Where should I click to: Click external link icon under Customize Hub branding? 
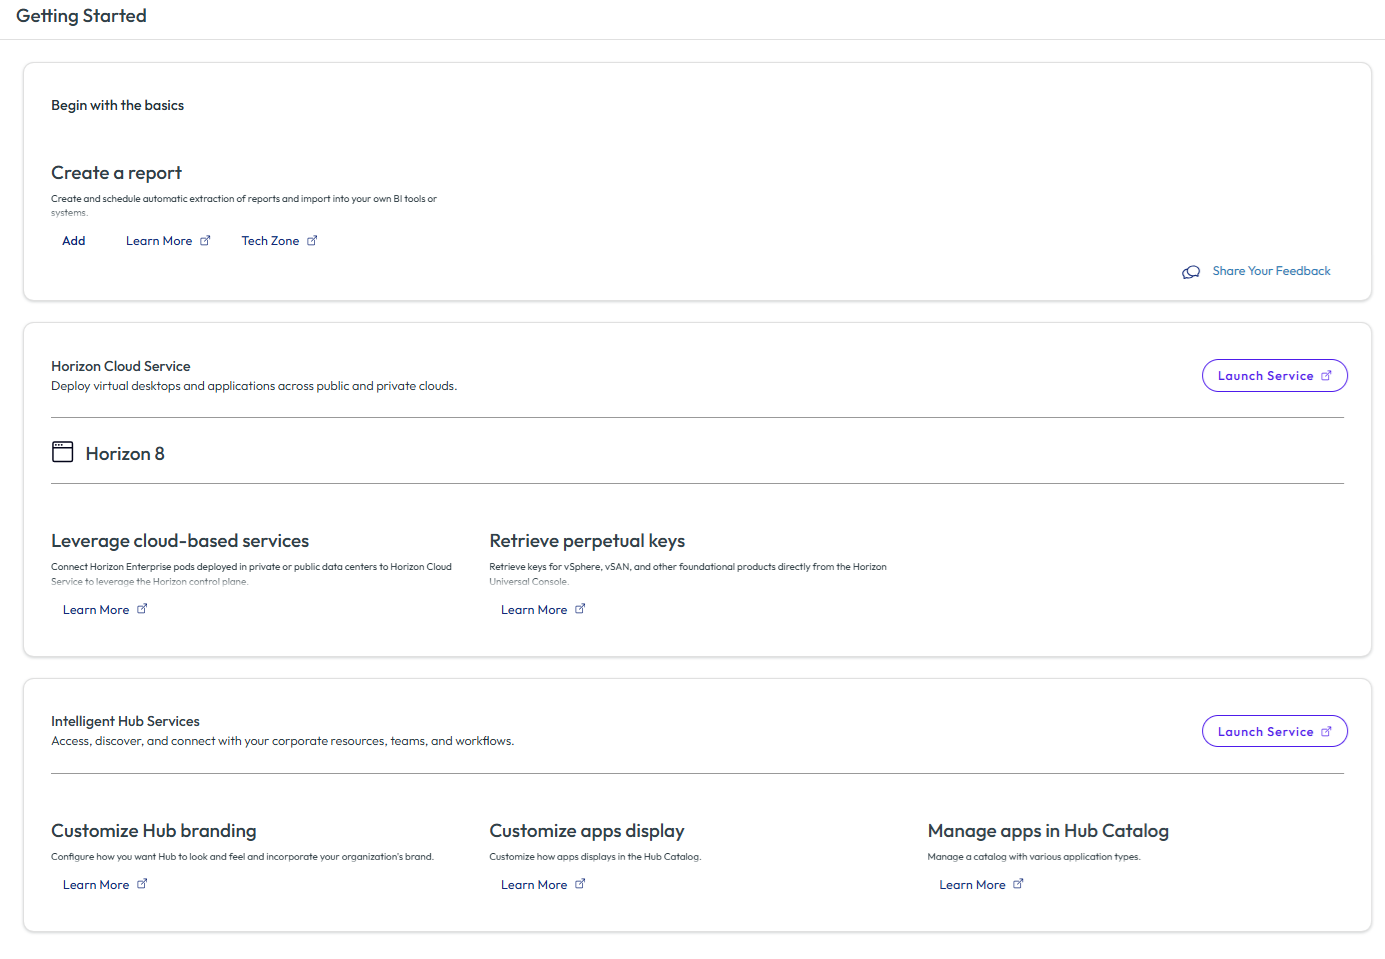coord(142,884)
